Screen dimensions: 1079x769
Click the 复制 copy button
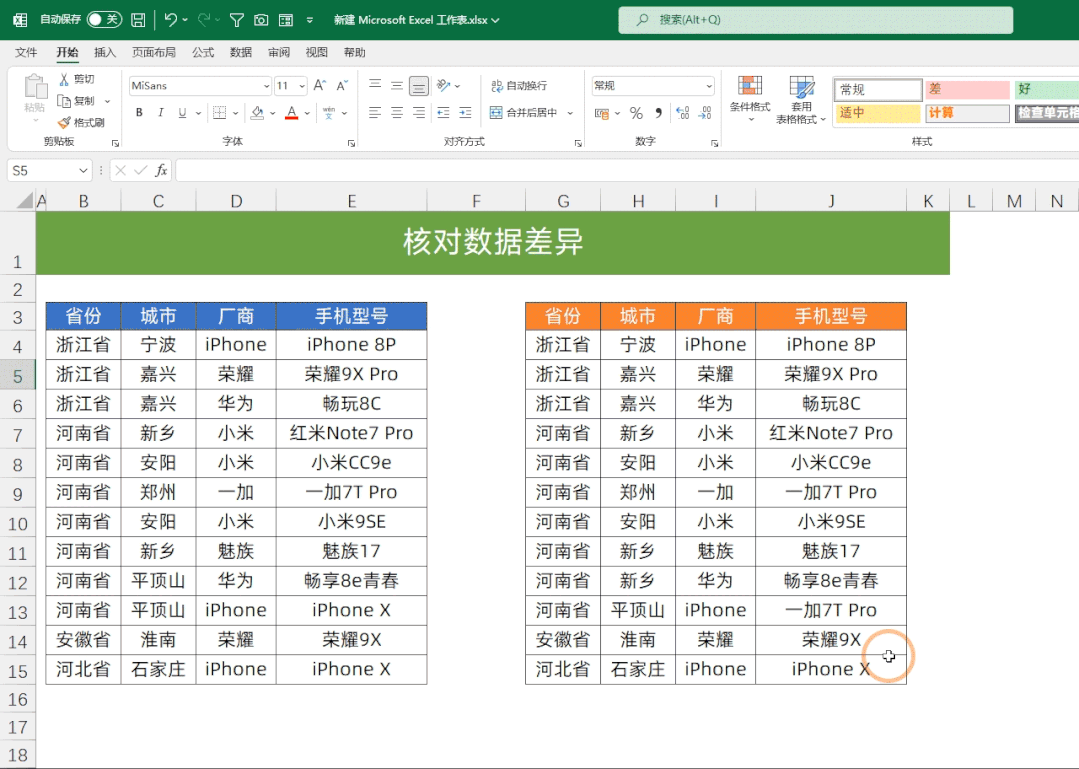[x=77, y=101]
